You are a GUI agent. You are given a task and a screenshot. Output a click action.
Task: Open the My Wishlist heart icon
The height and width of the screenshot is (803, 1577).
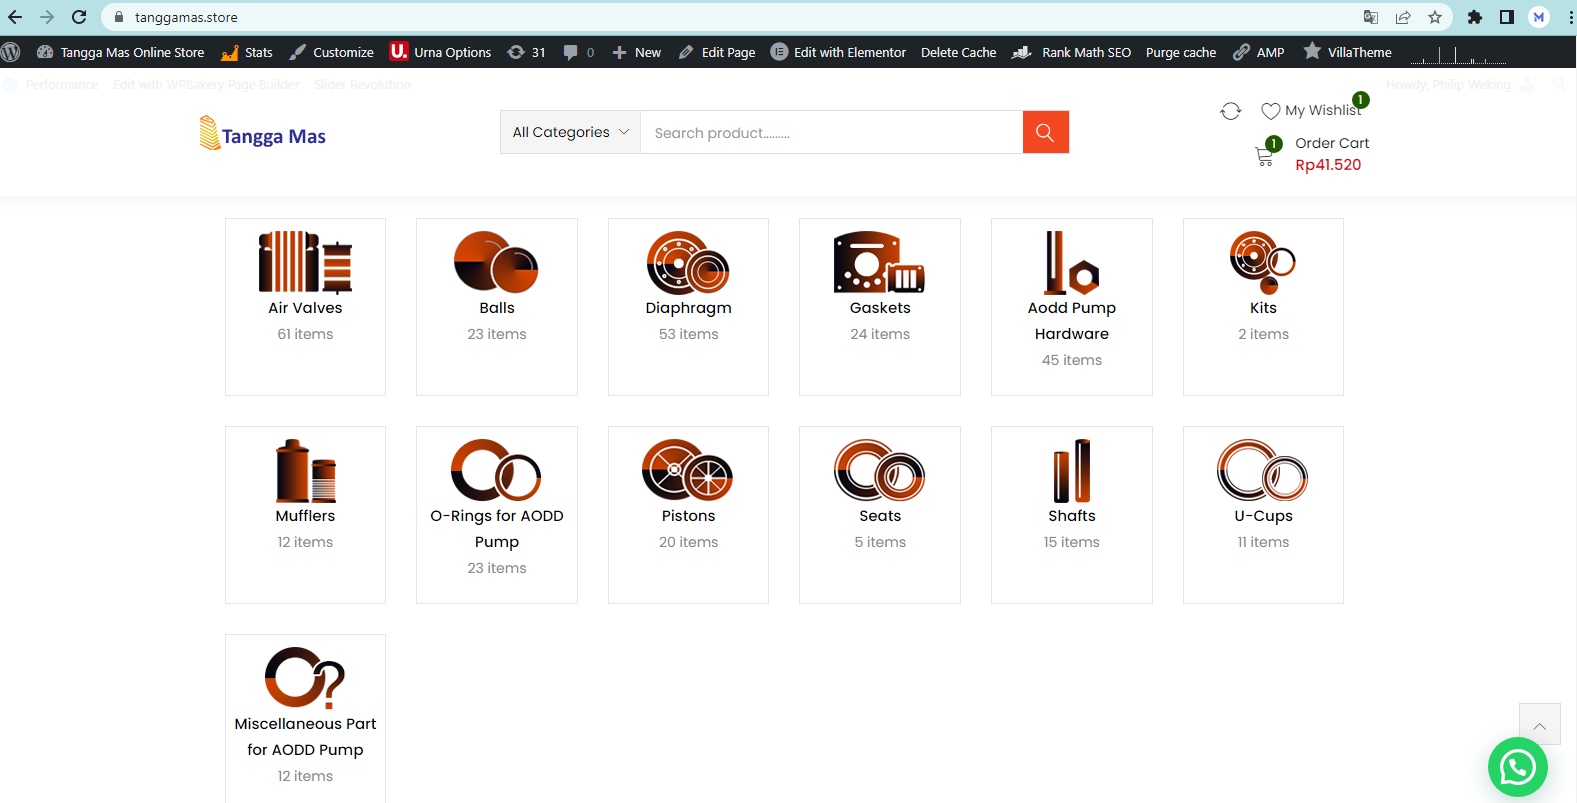click(x=1270, y=111)
